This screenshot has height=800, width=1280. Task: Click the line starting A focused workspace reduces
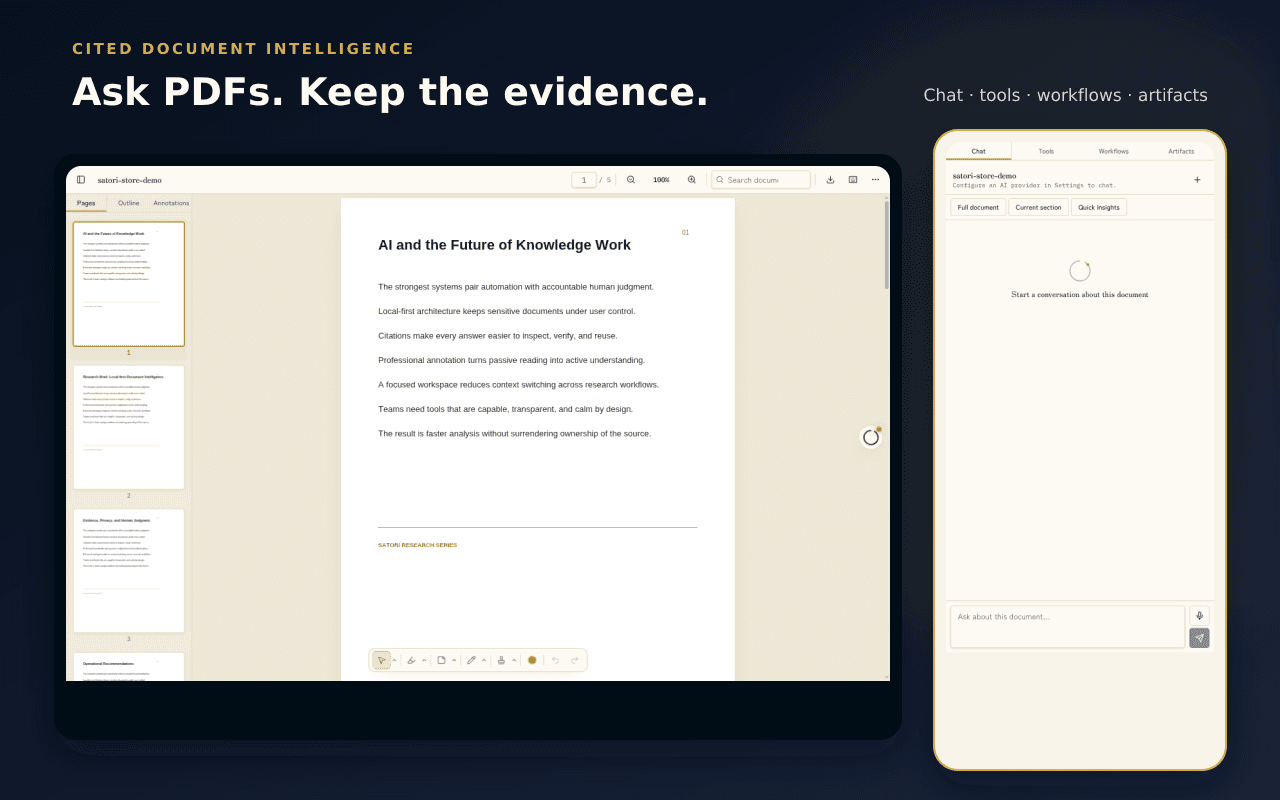518,385
